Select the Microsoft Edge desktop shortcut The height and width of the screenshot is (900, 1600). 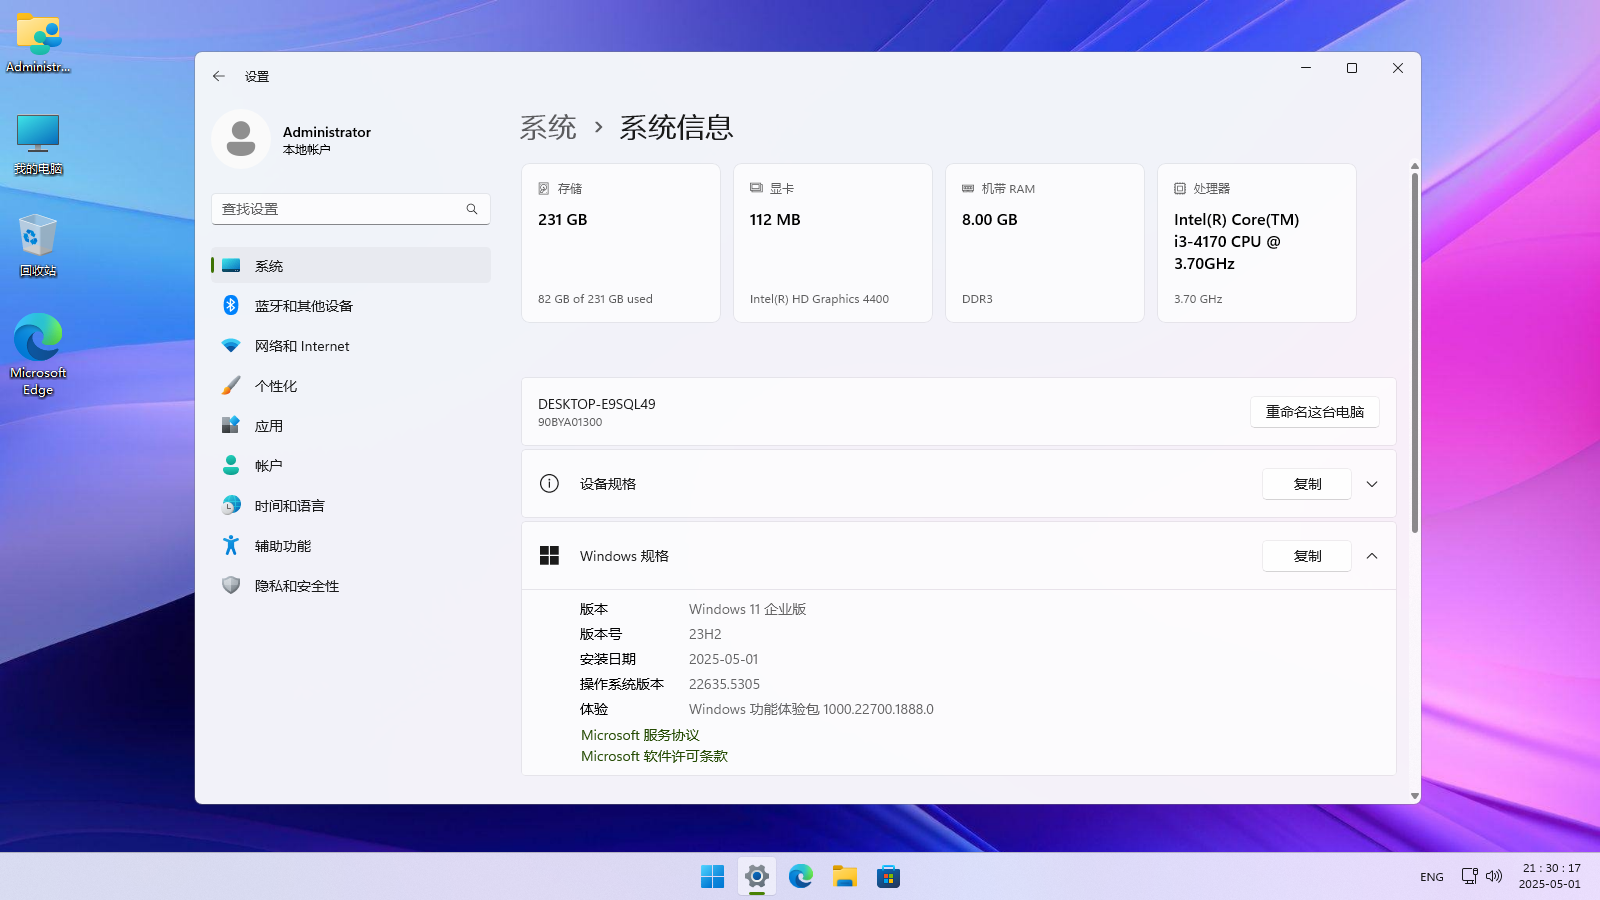pos(38,355)
